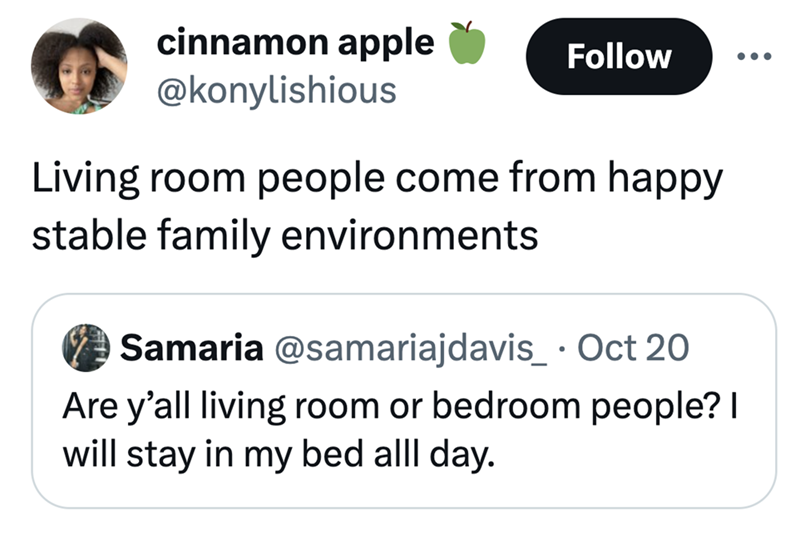
Task: Click the Oct 20 timestamp
Action: pos(634,347)
